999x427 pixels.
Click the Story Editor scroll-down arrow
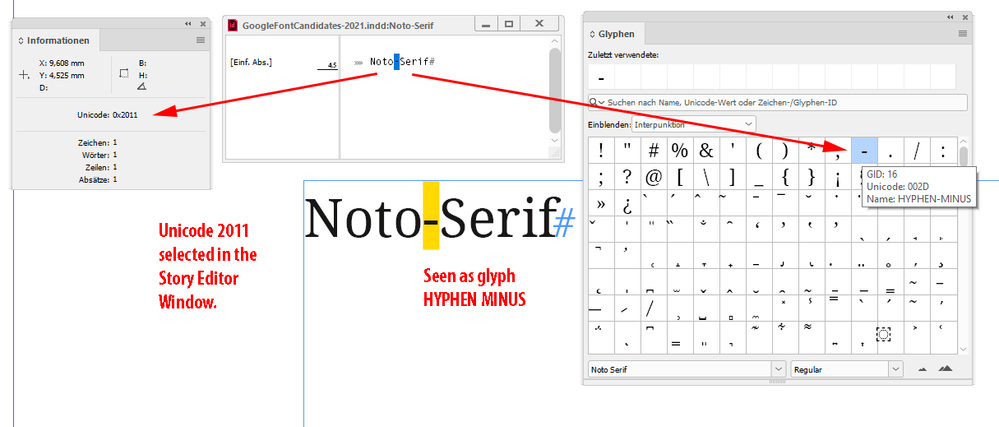[x=555, y=140]
